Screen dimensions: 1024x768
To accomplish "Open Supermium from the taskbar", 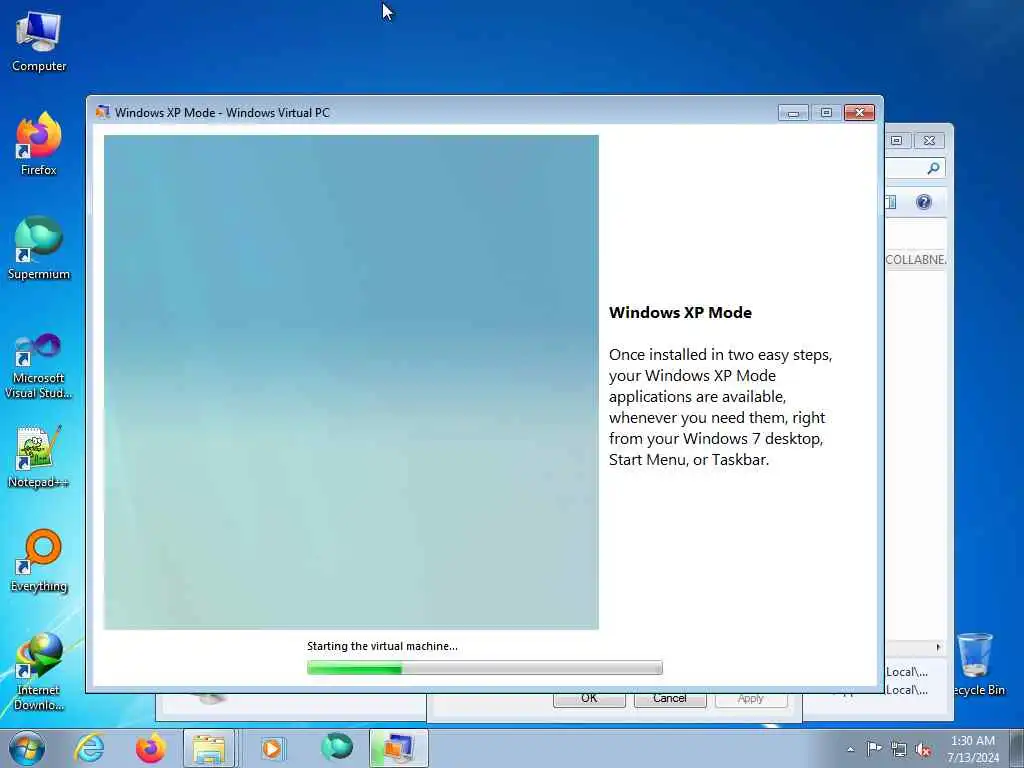I will [337, 747].
